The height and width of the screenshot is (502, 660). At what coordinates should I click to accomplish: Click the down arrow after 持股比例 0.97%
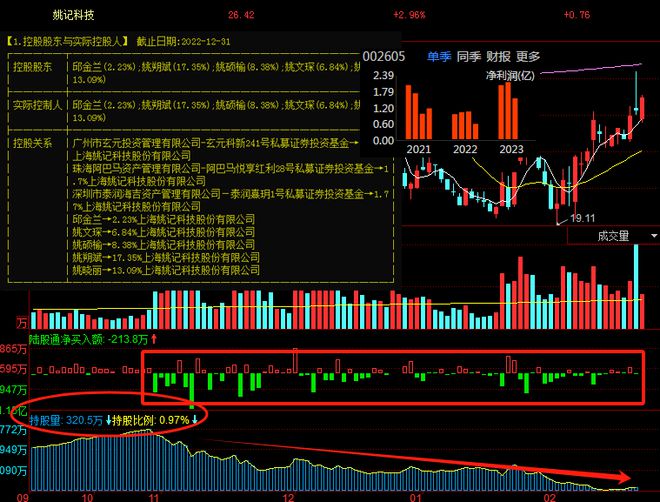tap(194, 420)
